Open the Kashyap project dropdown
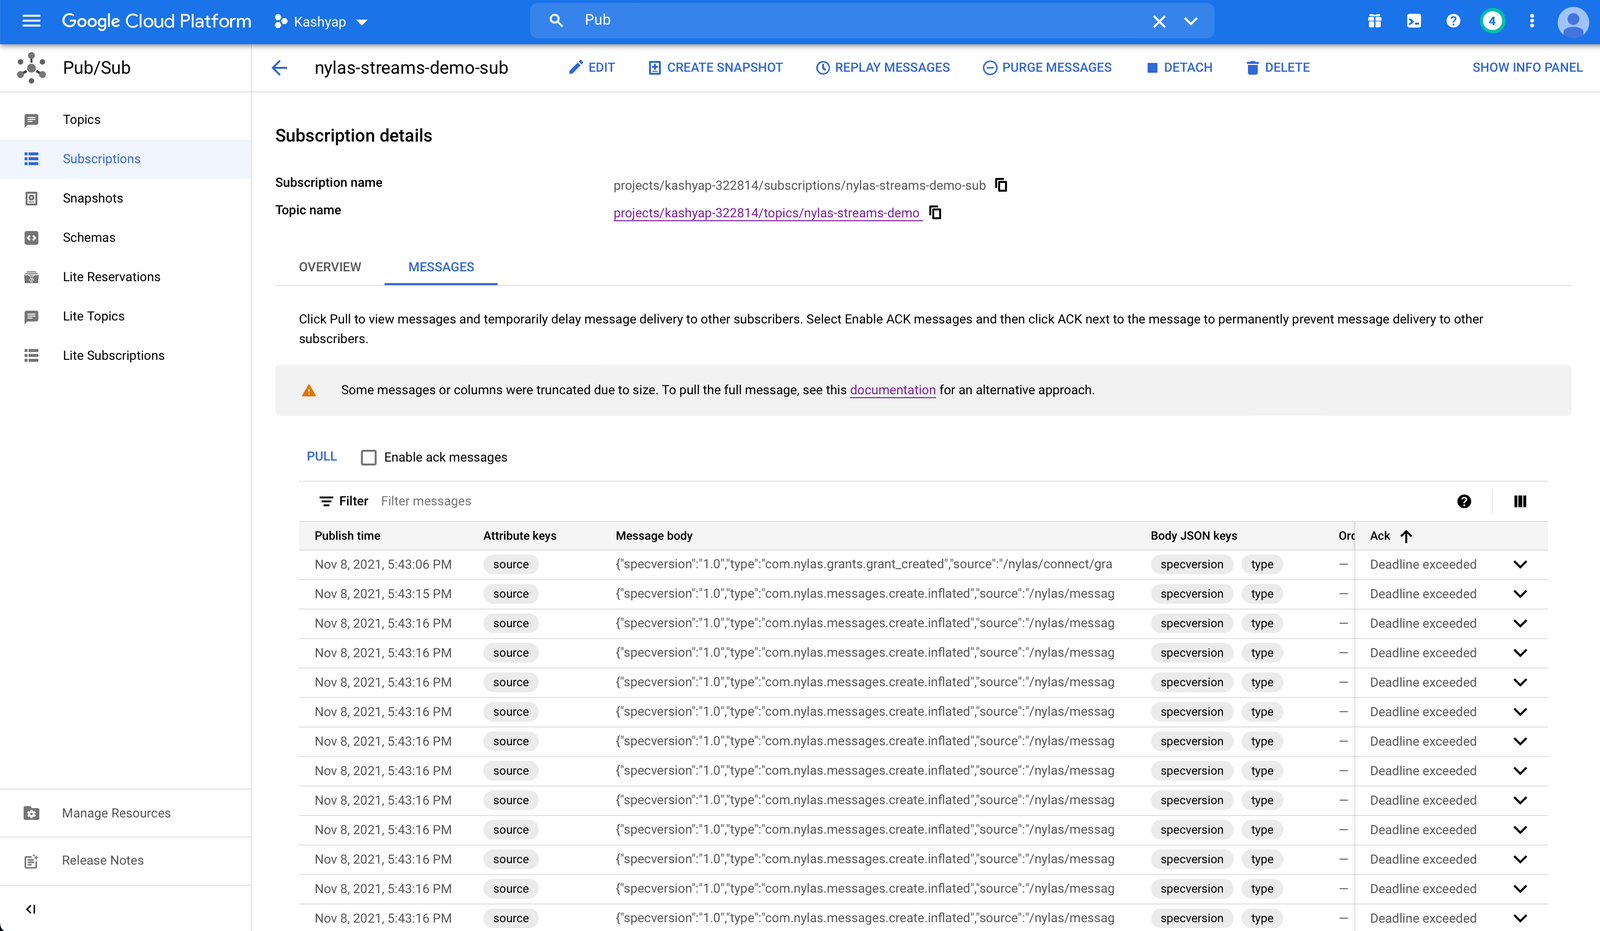The width and height of the screenshot is (1600, 931). [x=320, y=21]
